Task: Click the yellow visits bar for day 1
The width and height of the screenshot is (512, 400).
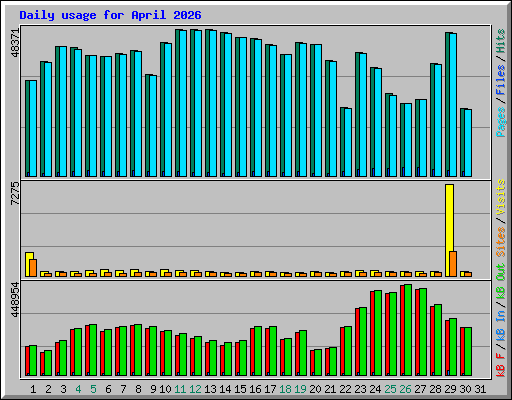Action: [x=28, y=264]
